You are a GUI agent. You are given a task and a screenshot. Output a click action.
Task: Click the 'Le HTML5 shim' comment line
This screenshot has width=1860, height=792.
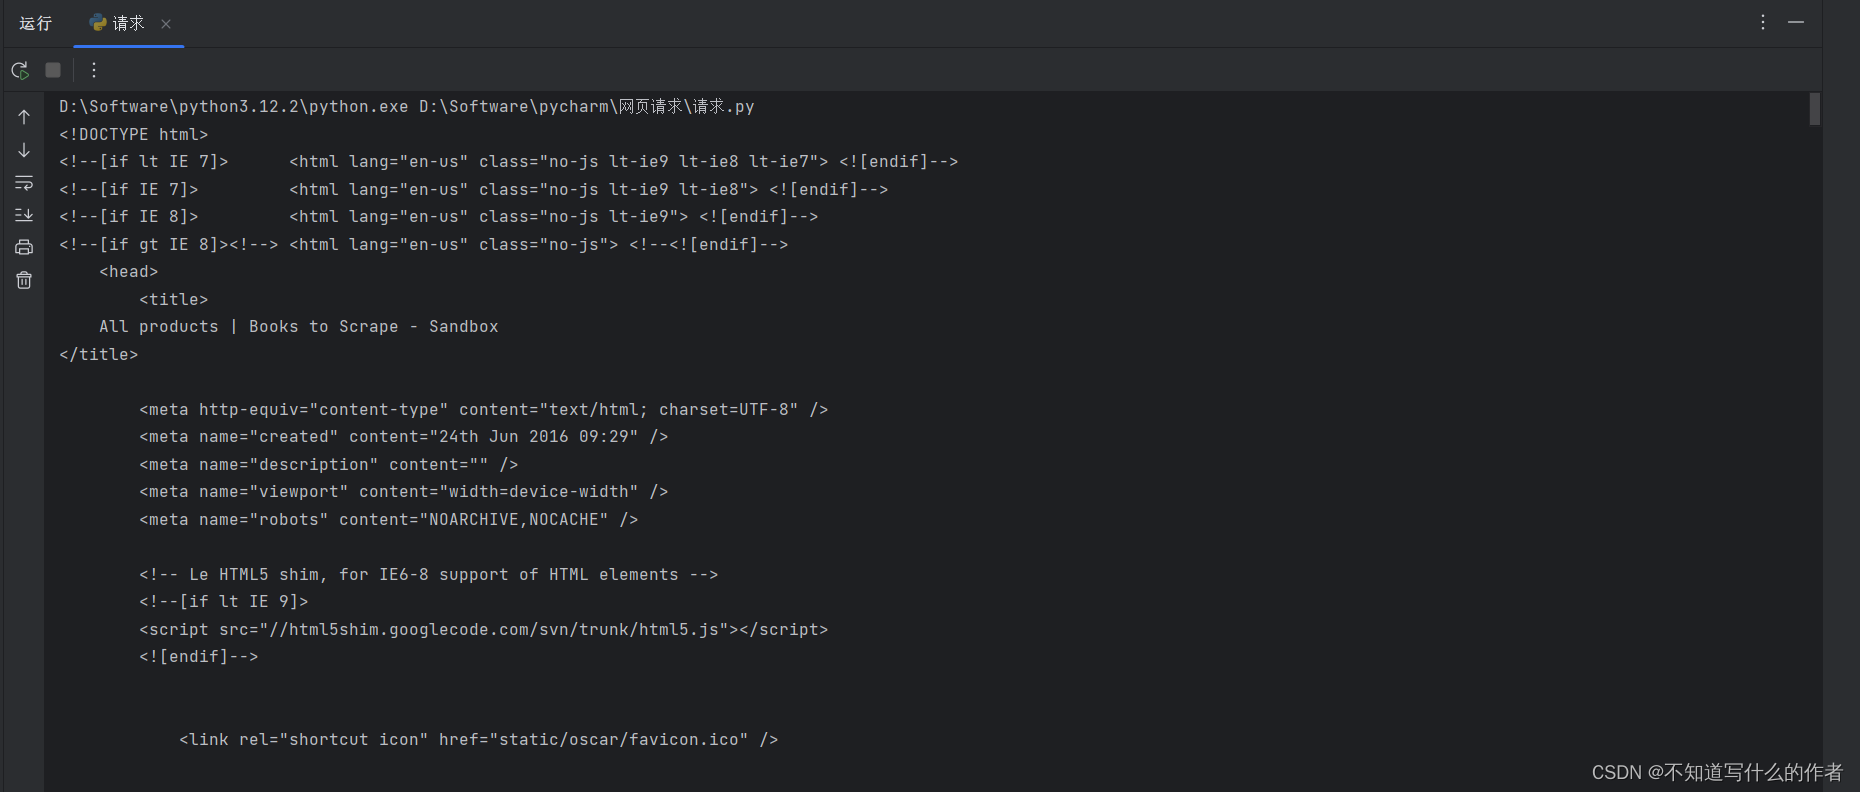(x=429, y=574)
